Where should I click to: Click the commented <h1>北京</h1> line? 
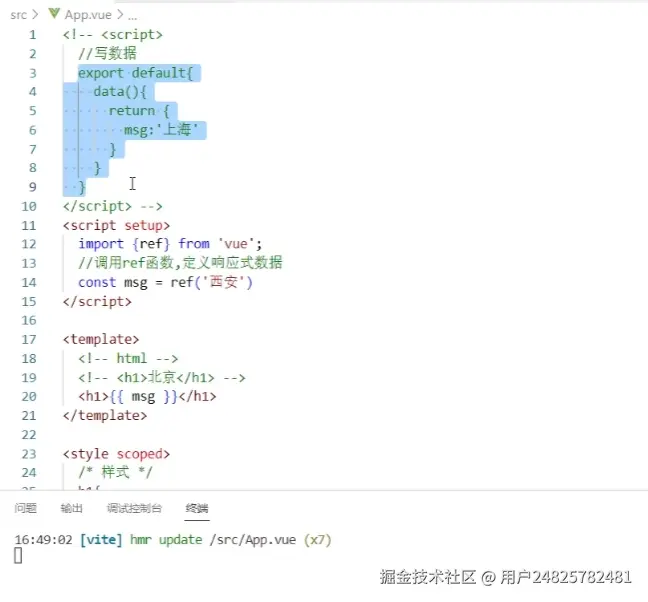pyautogui.click(x=162, y=378)
